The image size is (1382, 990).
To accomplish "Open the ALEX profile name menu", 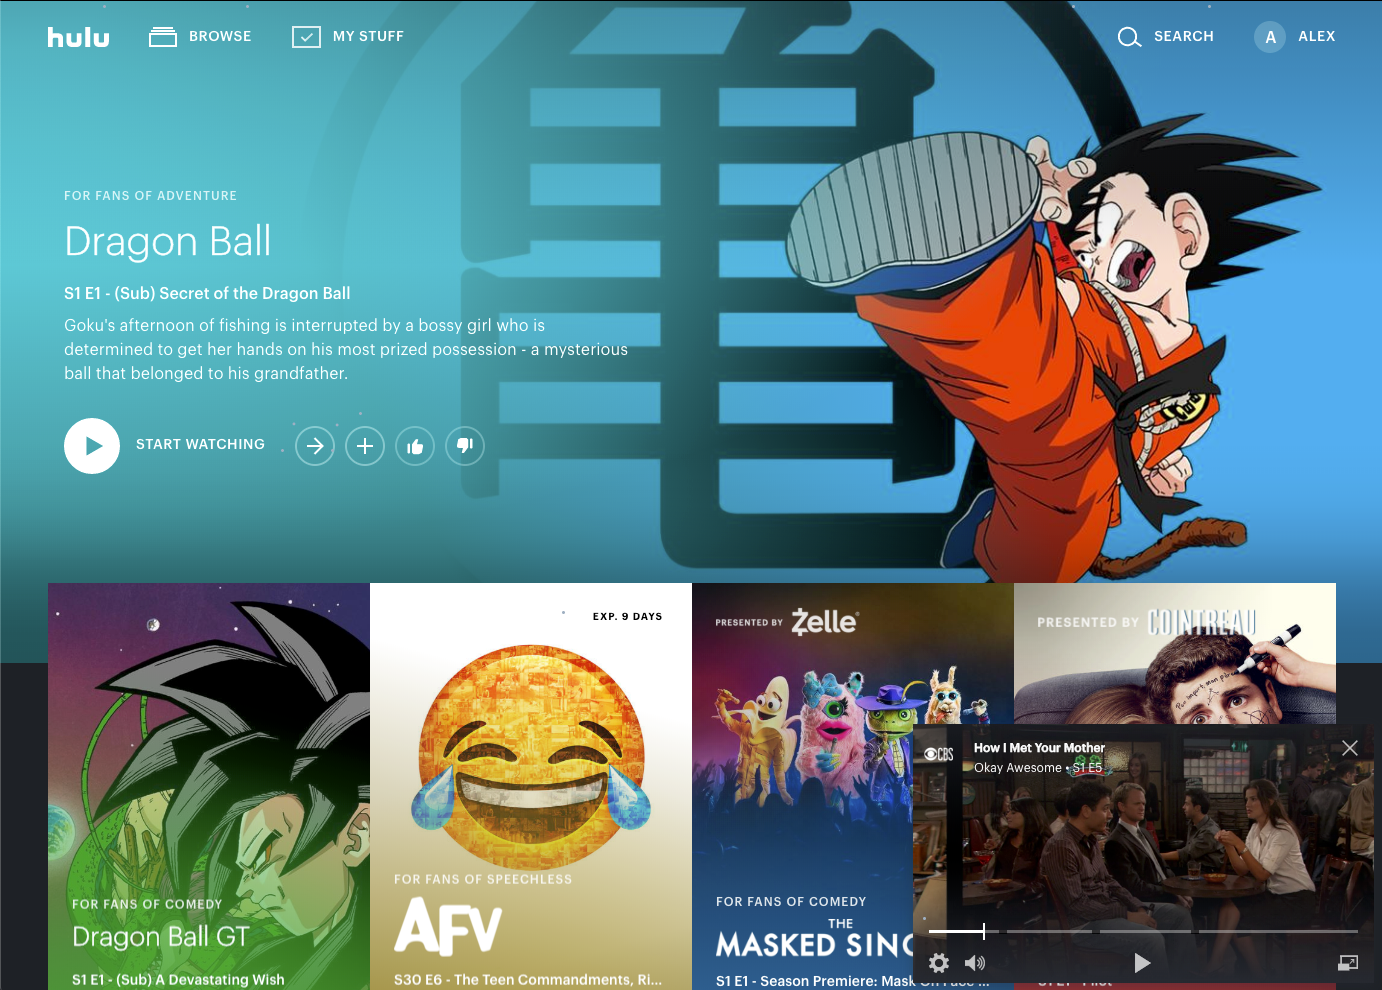I will coord(1317,36).
